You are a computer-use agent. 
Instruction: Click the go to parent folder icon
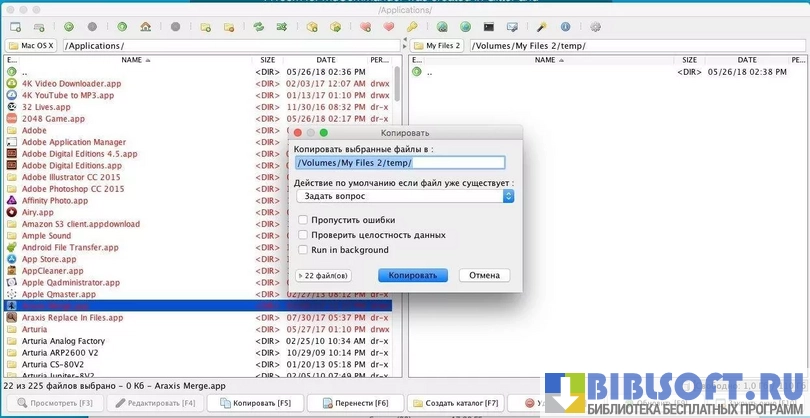[122, 26]
